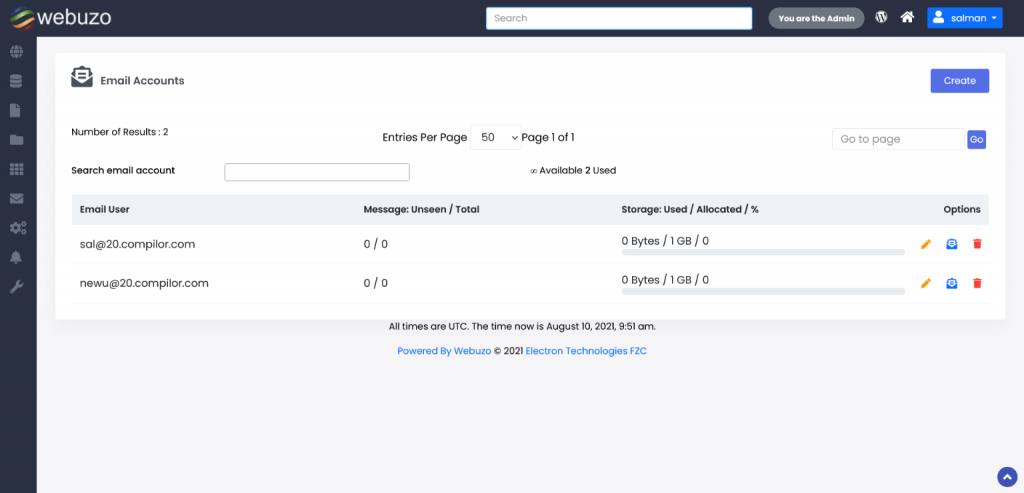The image size is (1024, 493).
Task: Expand the Entries Per Page dropdown
Action: pyautogui.click(x=496, y=138)
